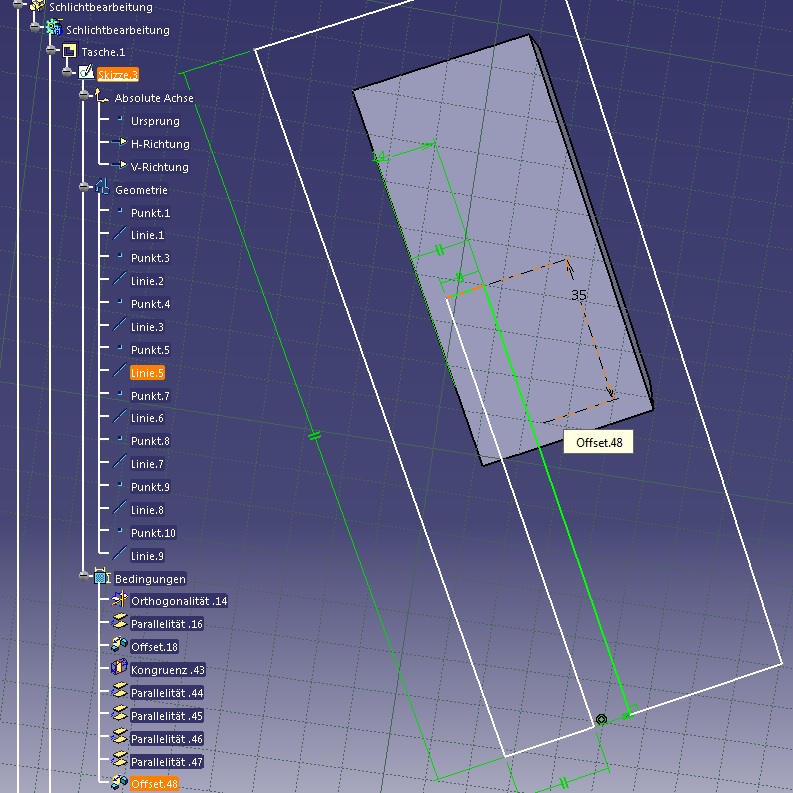
Task: Click the Bedingungen constraints icon
Action: [102, 577]
